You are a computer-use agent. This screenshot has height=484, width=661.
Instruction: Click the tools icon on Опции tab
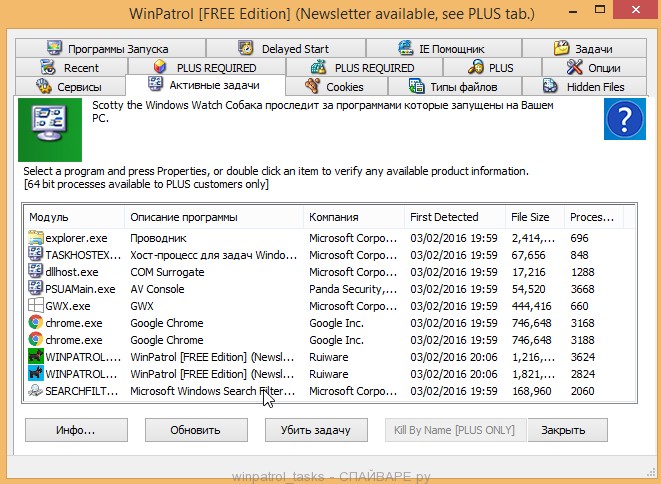pos(574,67)
